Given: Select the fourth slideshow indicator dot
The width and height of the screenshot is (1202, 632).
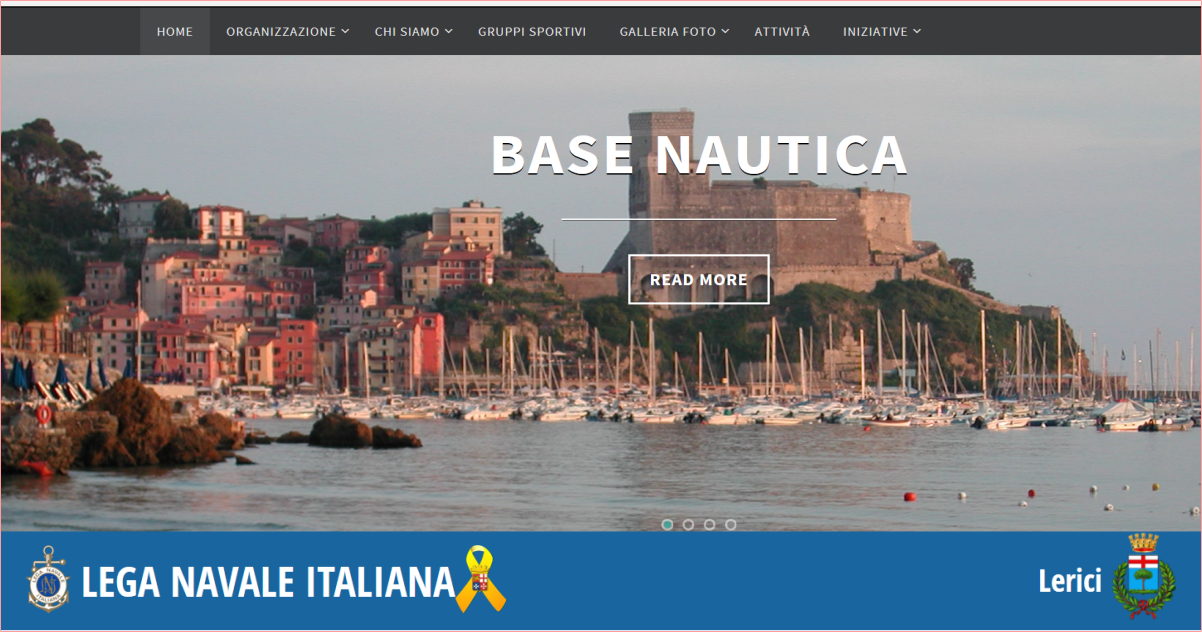Looking at the screenshot, I should point(731,524).
